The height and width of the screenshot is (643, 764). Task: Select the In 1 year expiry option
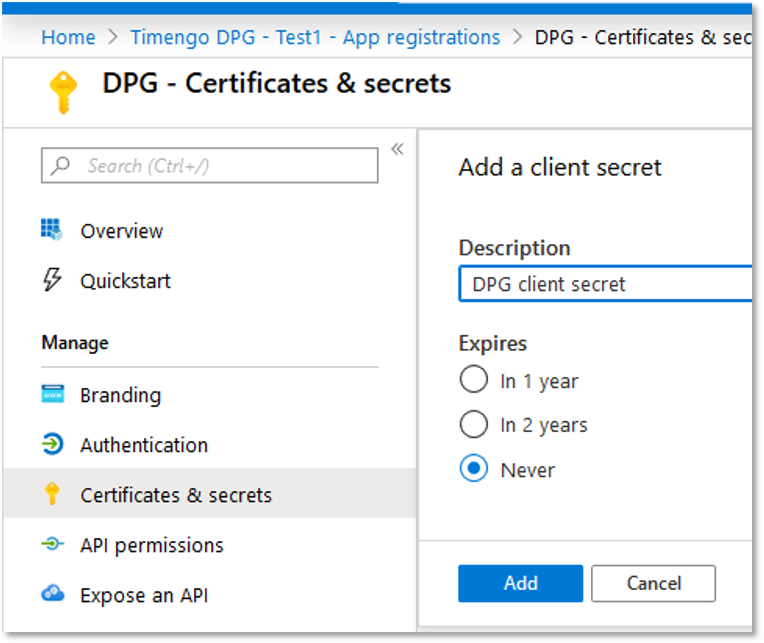click(474, 379)
